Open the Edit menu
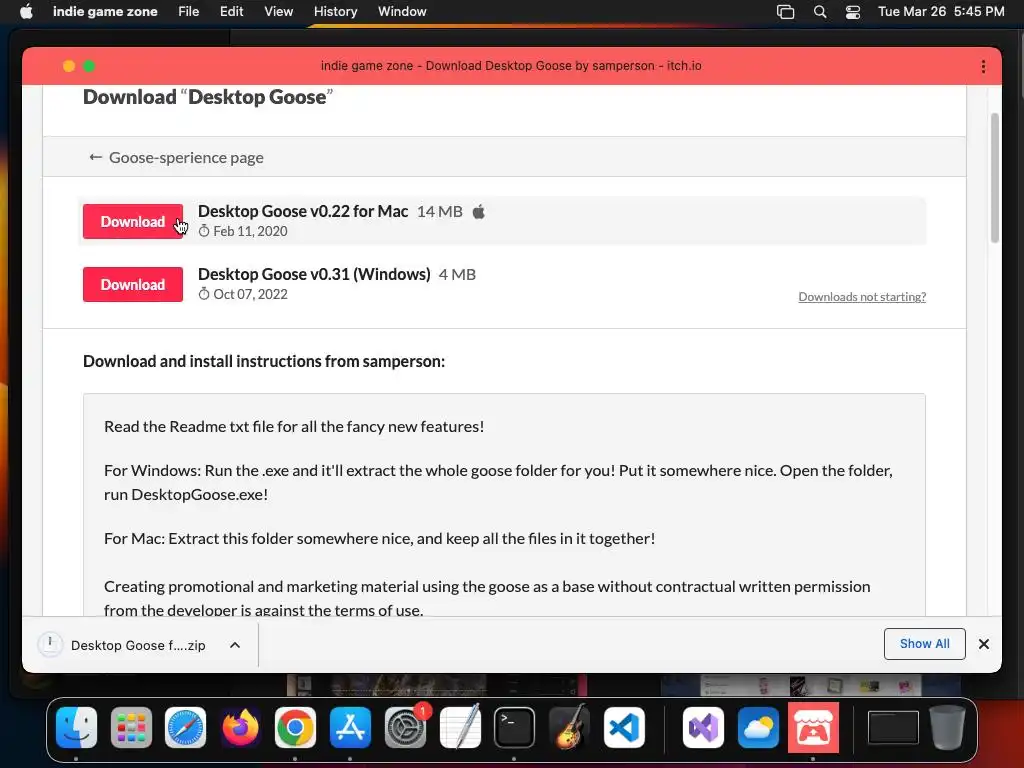Screen dimensions: 1024x768 point(231,12)
